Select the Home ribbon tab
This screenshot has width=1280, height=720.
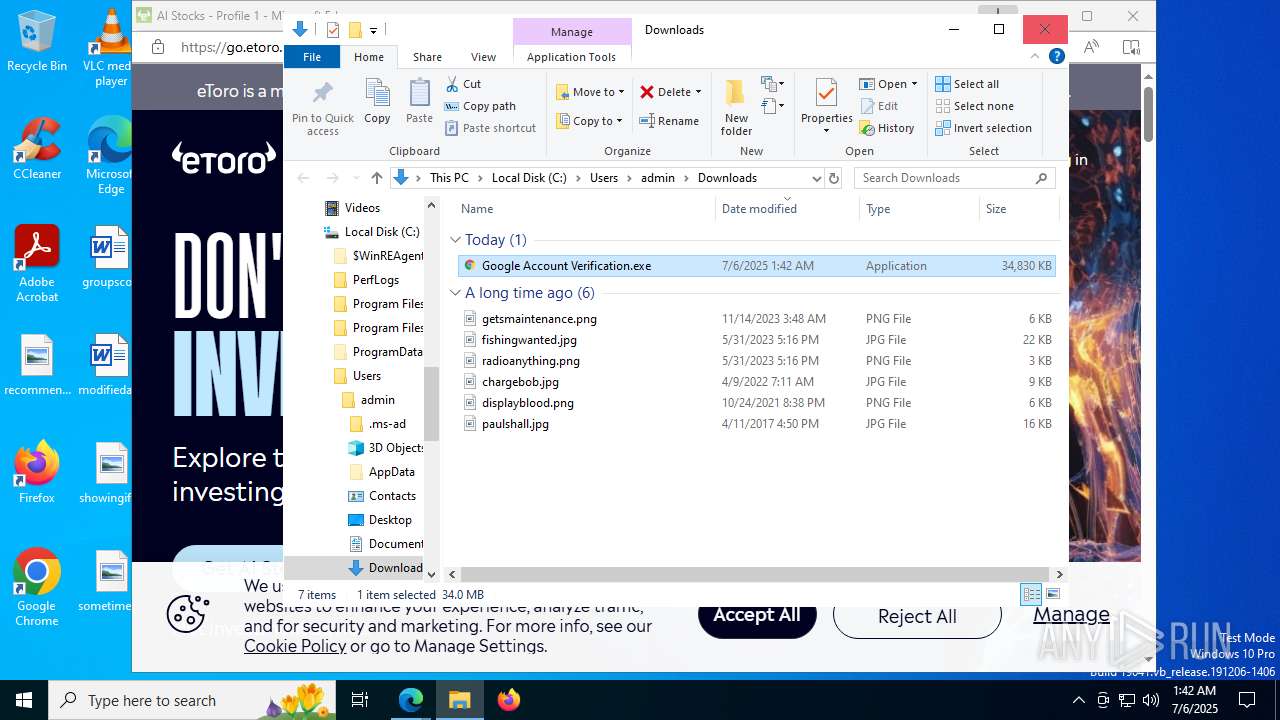[368, 57]
